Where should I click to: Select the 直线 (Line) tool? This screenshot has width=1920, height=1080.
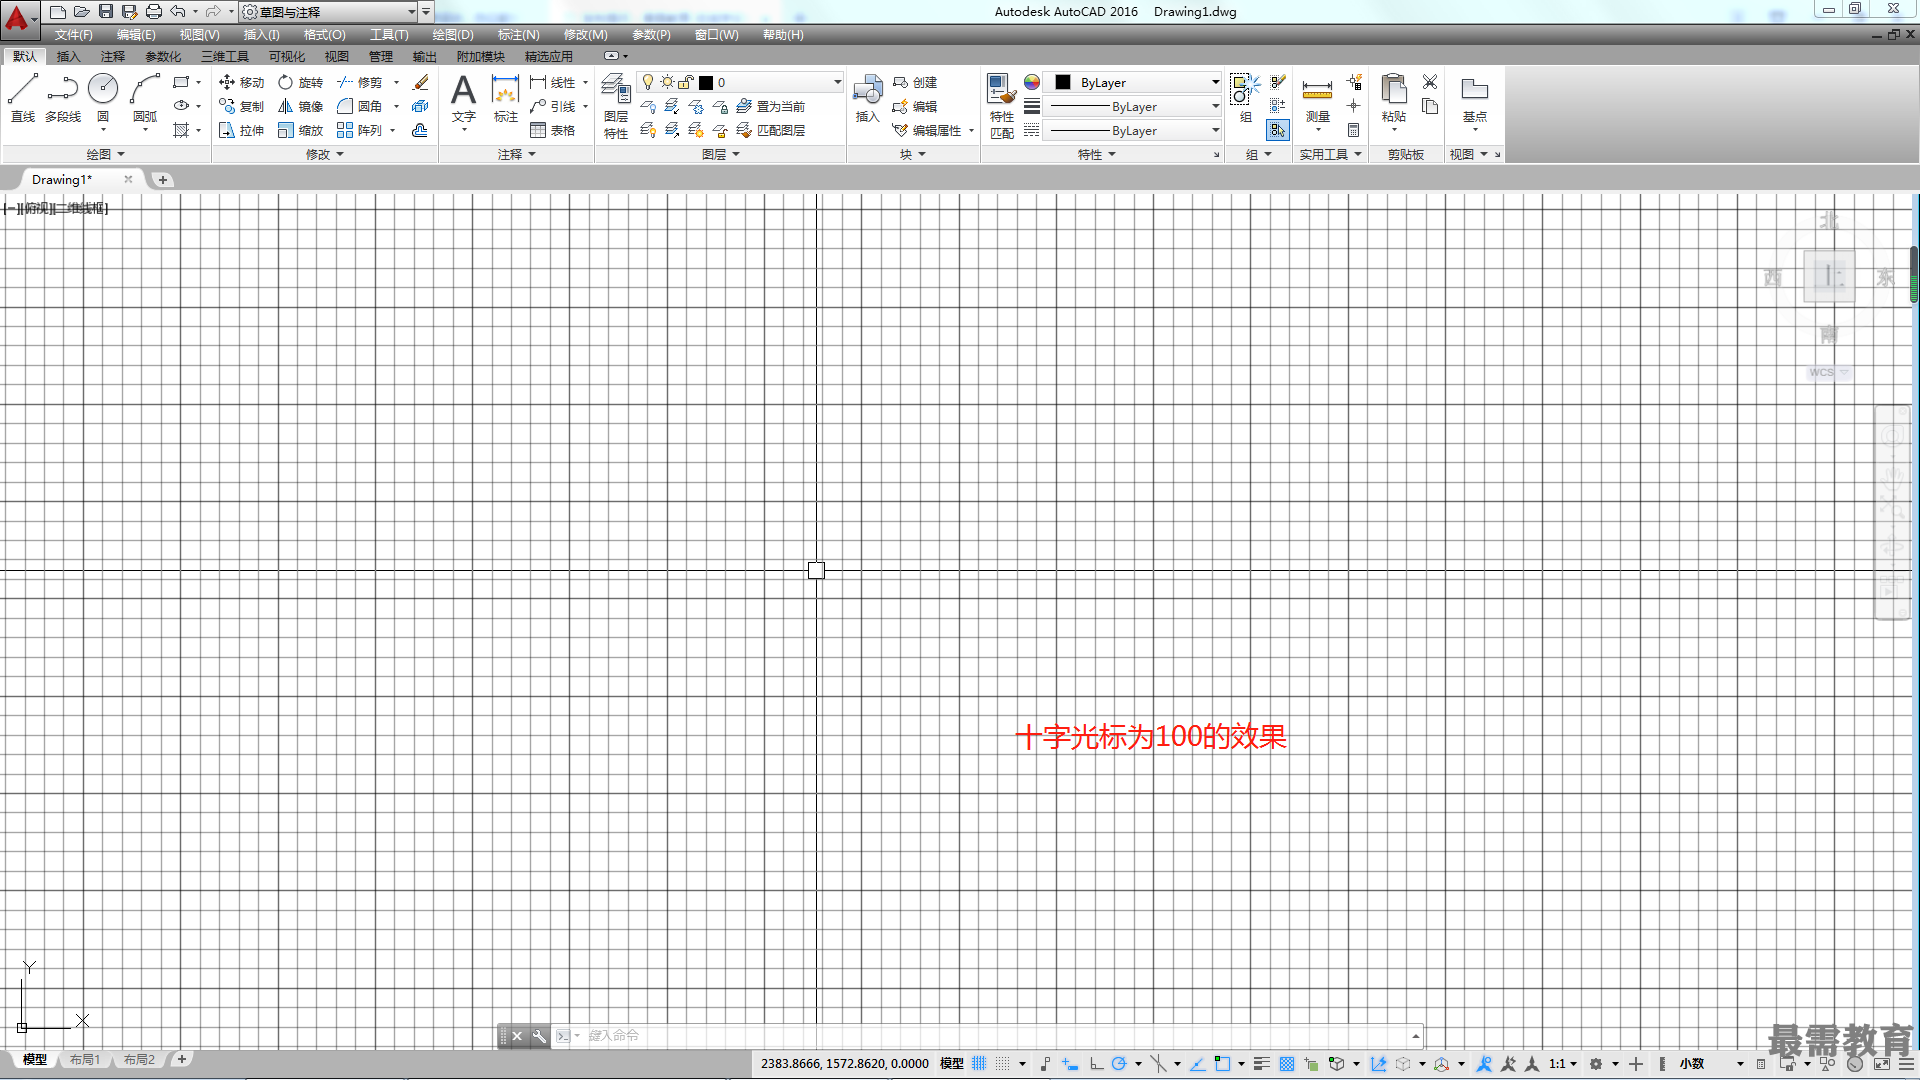pyautogui.click(x=22, y=98)
